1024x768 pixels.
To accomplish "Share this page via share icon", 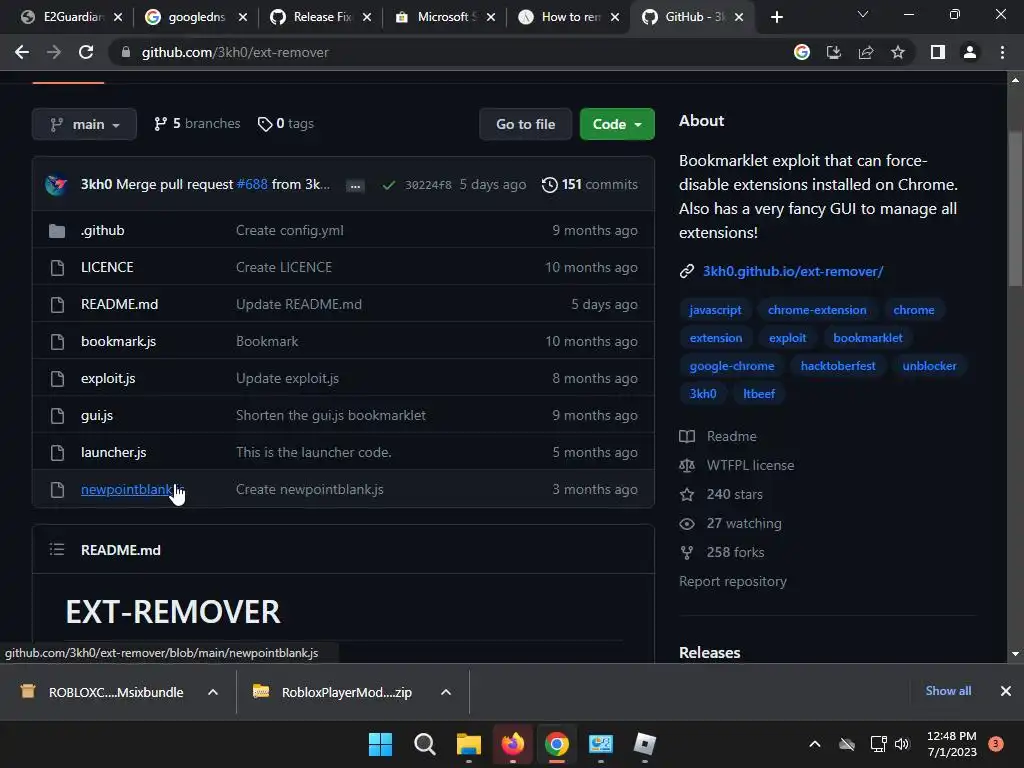I will click(866, 52).
